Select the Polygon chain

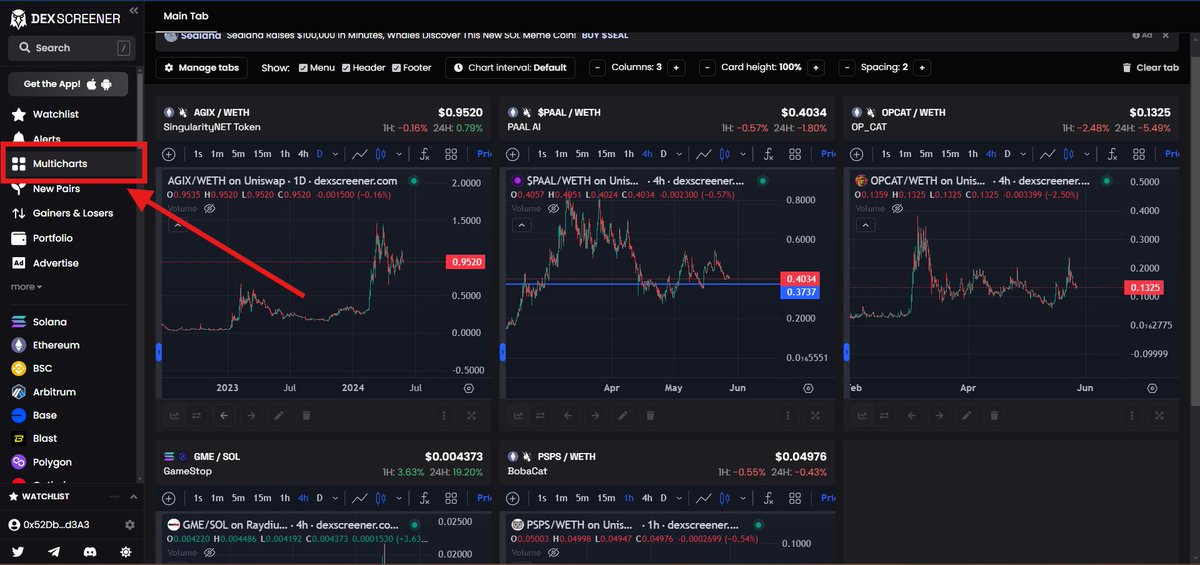click(52, 462)
